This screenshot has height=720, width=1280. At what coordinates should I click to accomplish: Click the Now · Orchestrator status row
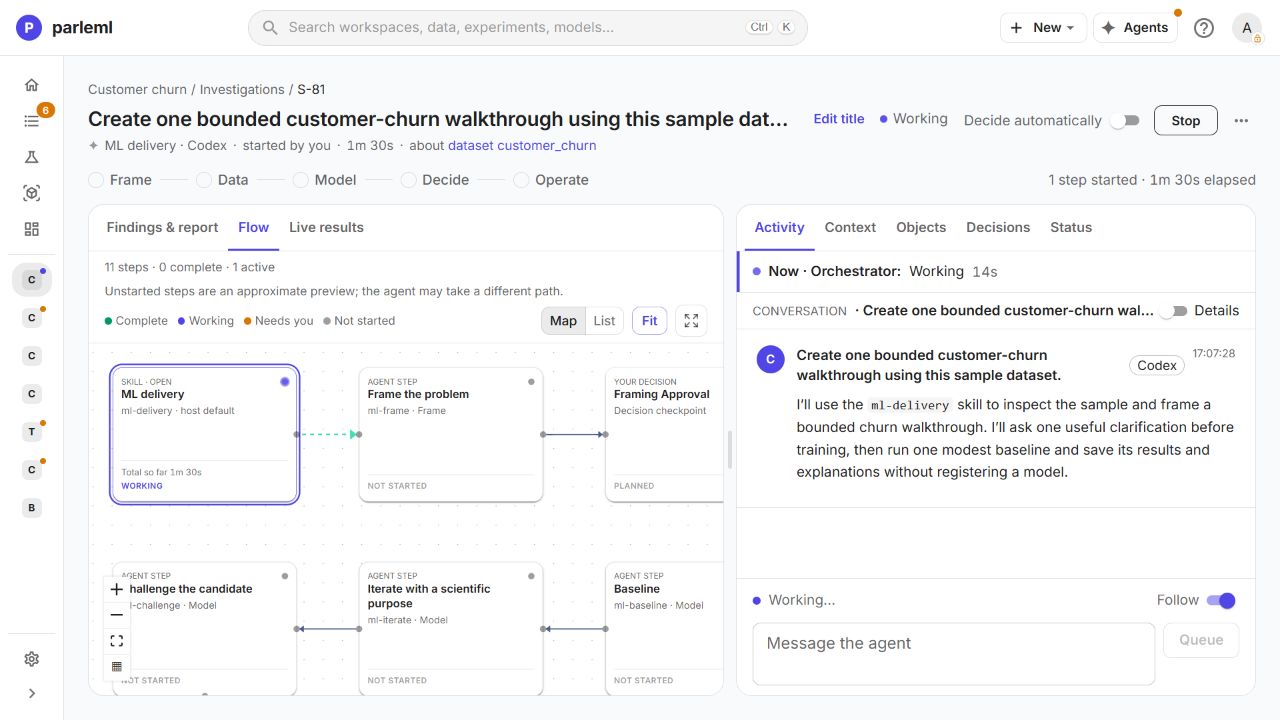(996, 271)
